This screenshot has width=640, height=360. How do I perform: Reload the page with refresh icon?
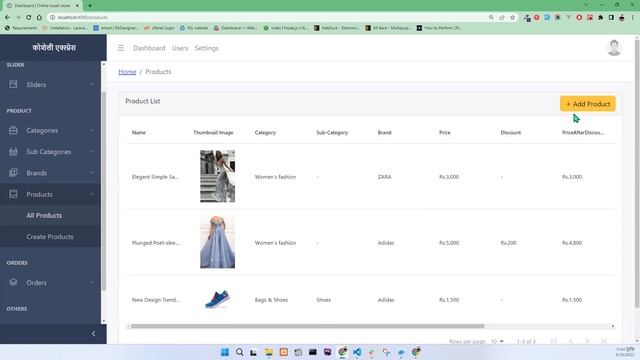pos(28,17)
